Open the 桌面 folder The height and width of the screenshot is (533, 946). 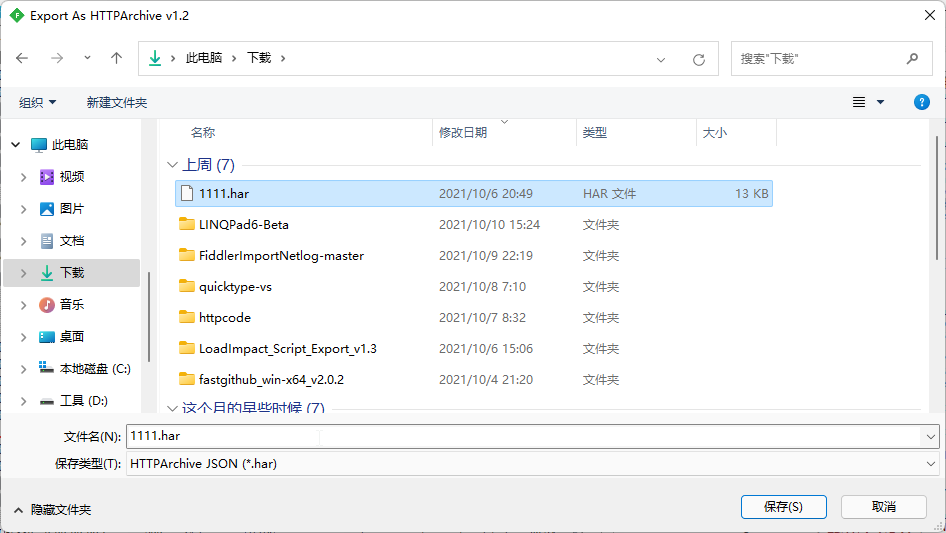click(x=72, y=337)
